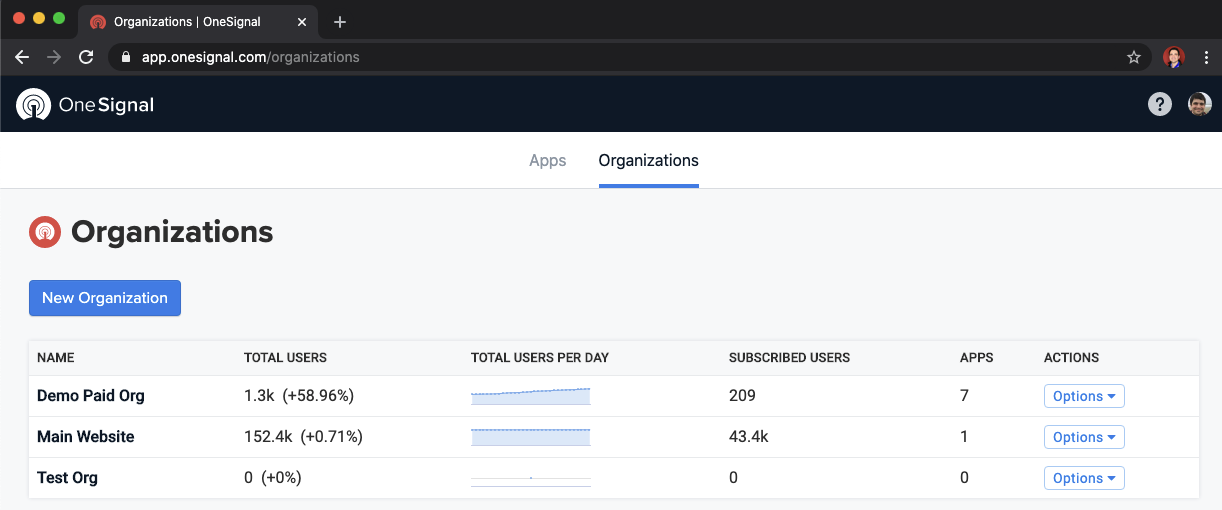Click the 152.4k (+0.71%) total users value
This screenshot has height=510, width=1222.
(x=303, y=437)
